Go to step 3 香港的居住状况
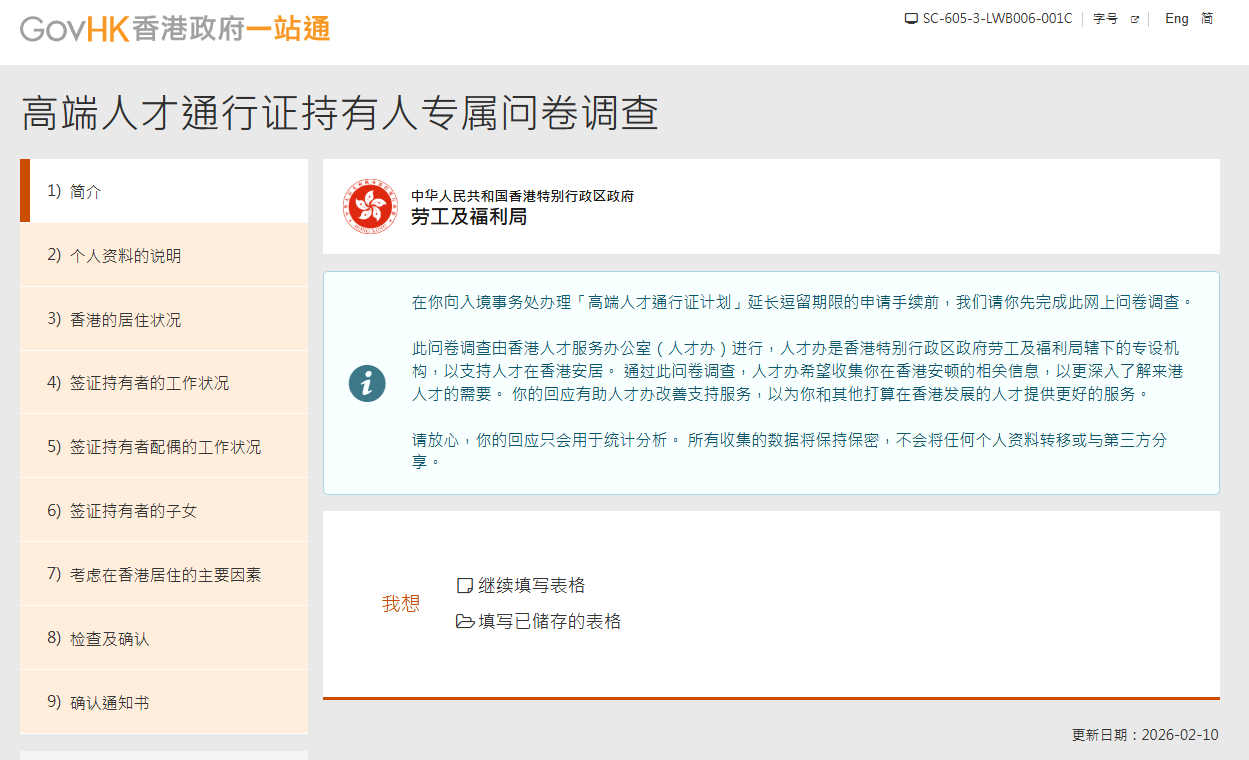This screenshot has height=760, width=1249. [163, 319]
